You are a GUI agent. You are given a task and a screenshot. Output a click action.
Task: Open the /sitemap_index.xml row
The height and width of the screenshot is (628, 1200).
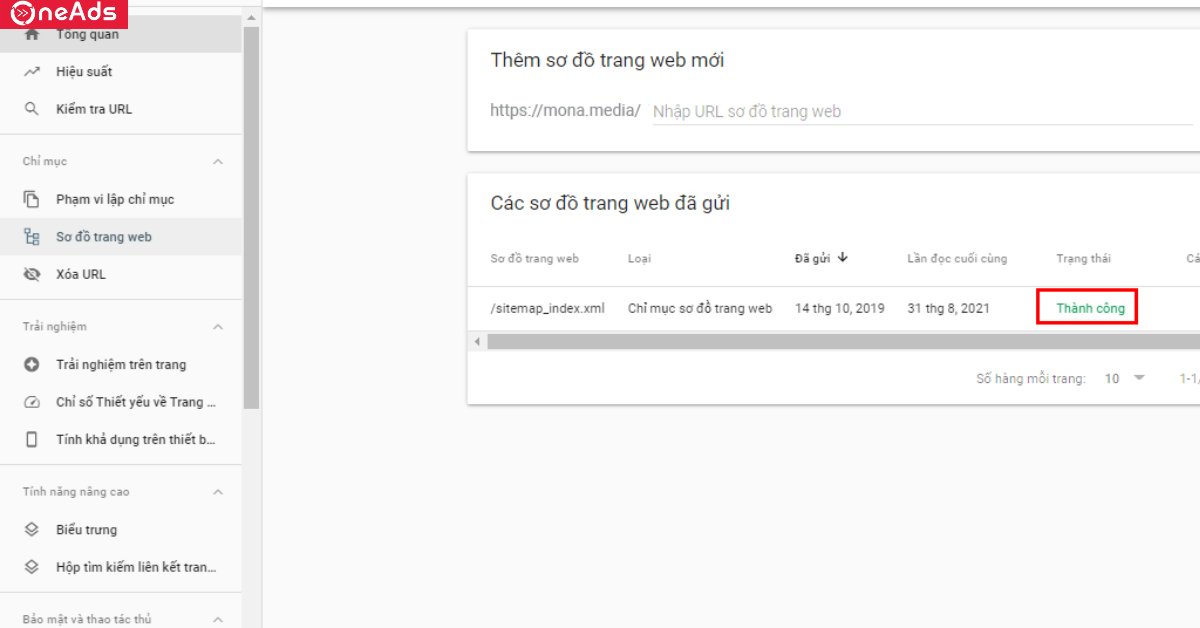click(547, 308)
